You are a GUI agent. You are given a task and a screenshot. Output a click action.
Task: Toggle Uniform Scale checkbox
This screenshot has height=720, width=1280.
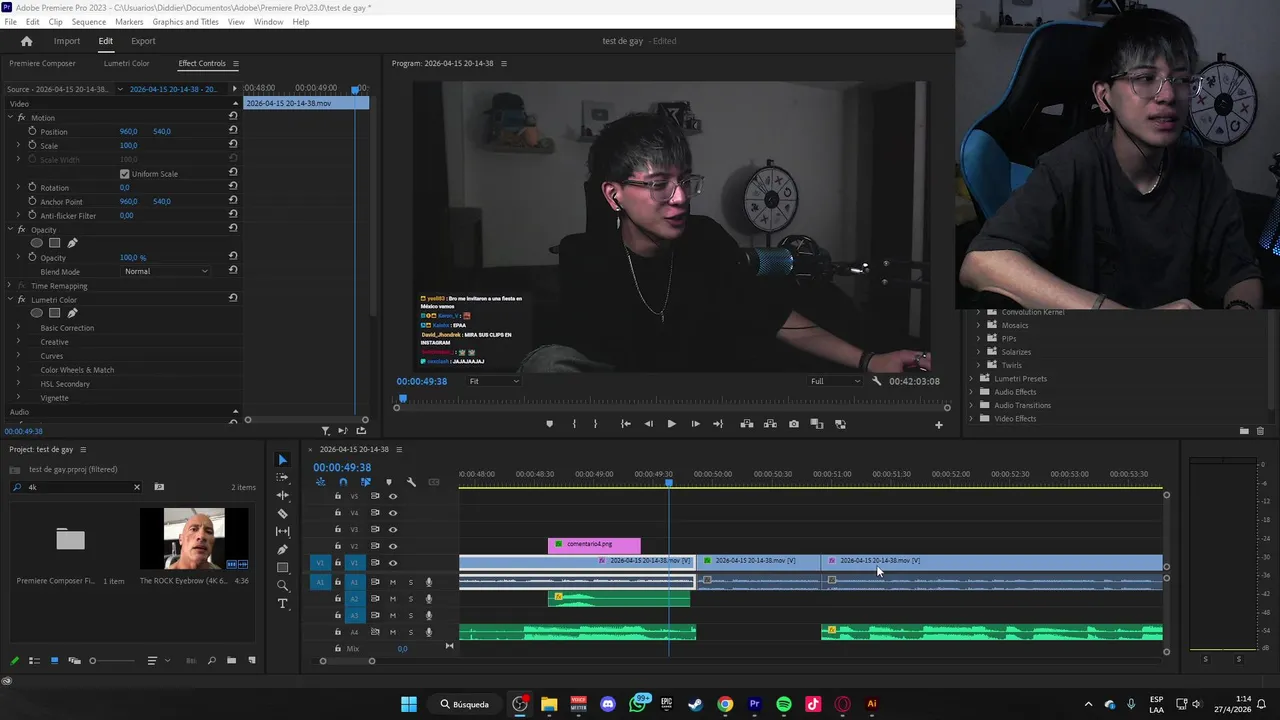(124, 174)
